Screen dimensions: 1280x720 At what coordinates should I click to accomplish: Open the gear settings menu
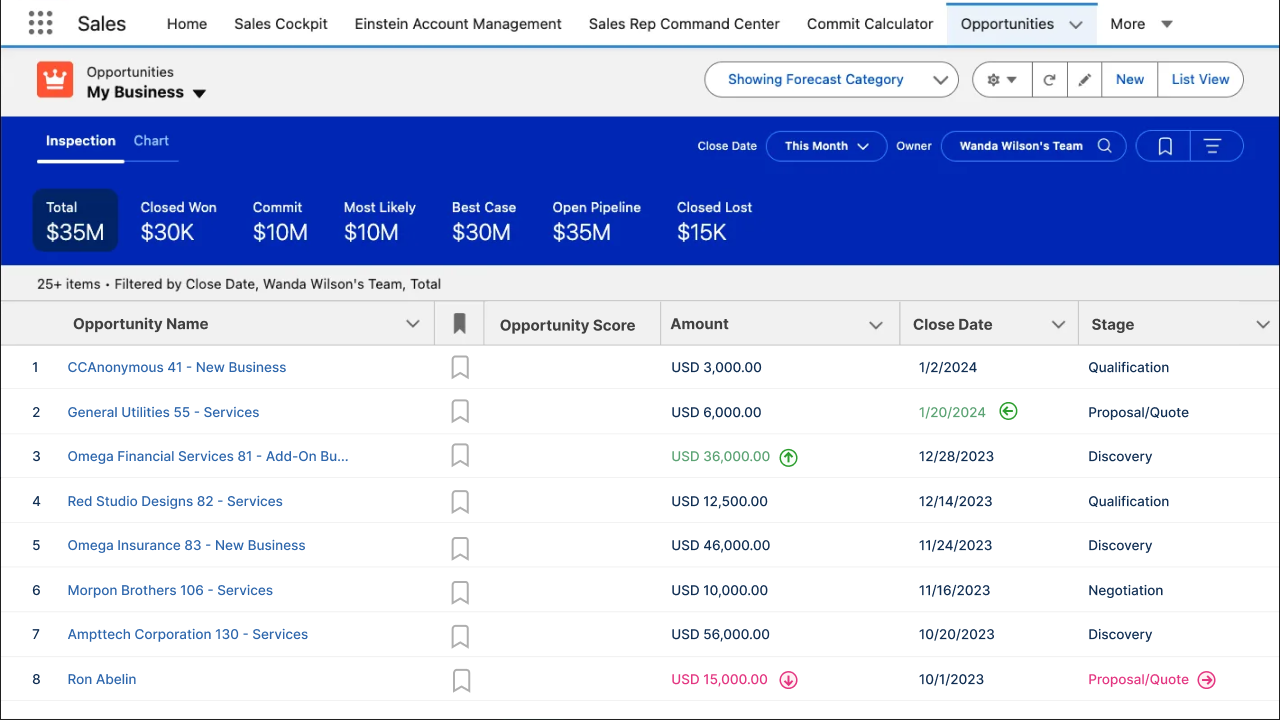coord(1001,80)
